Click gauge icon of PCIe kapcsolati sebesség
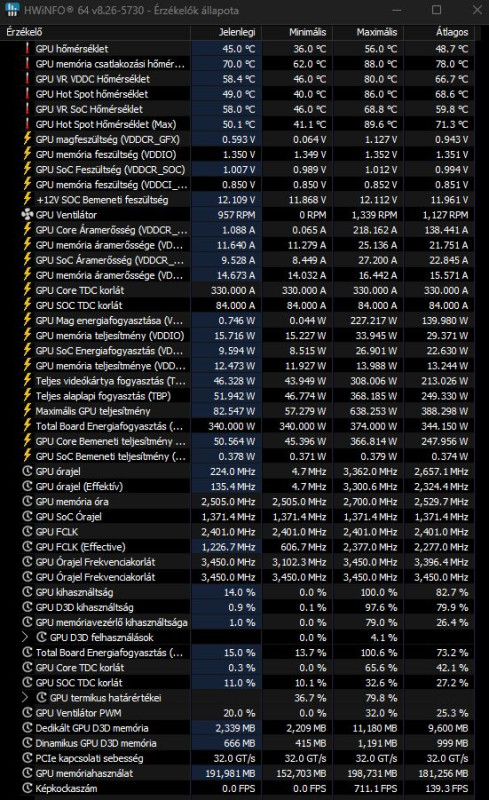Image resolution: width=489 pixels, height=800 pixels. 28,758
